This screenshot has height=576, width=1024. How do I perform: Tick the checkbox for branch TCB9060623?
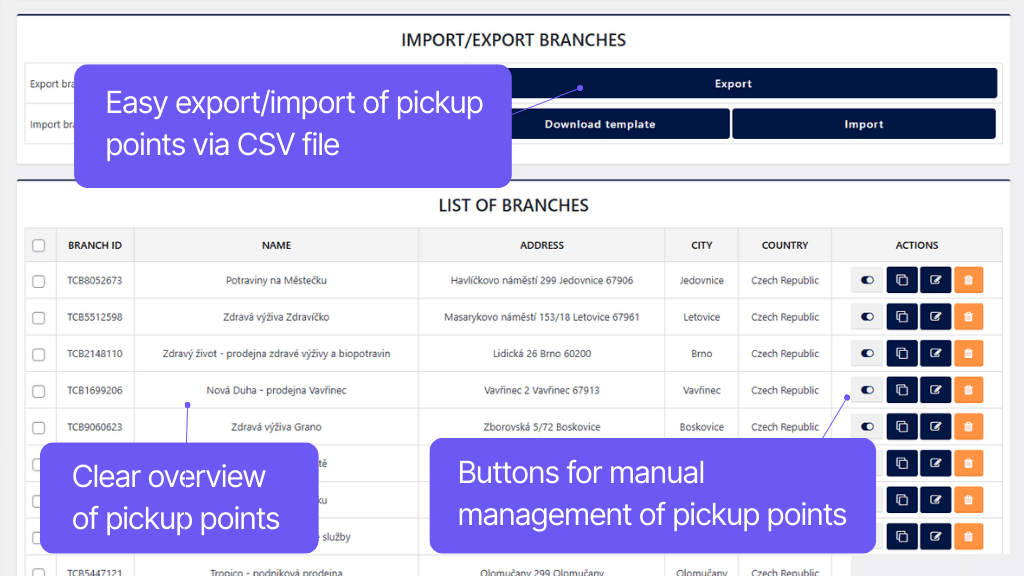[39, 427]
